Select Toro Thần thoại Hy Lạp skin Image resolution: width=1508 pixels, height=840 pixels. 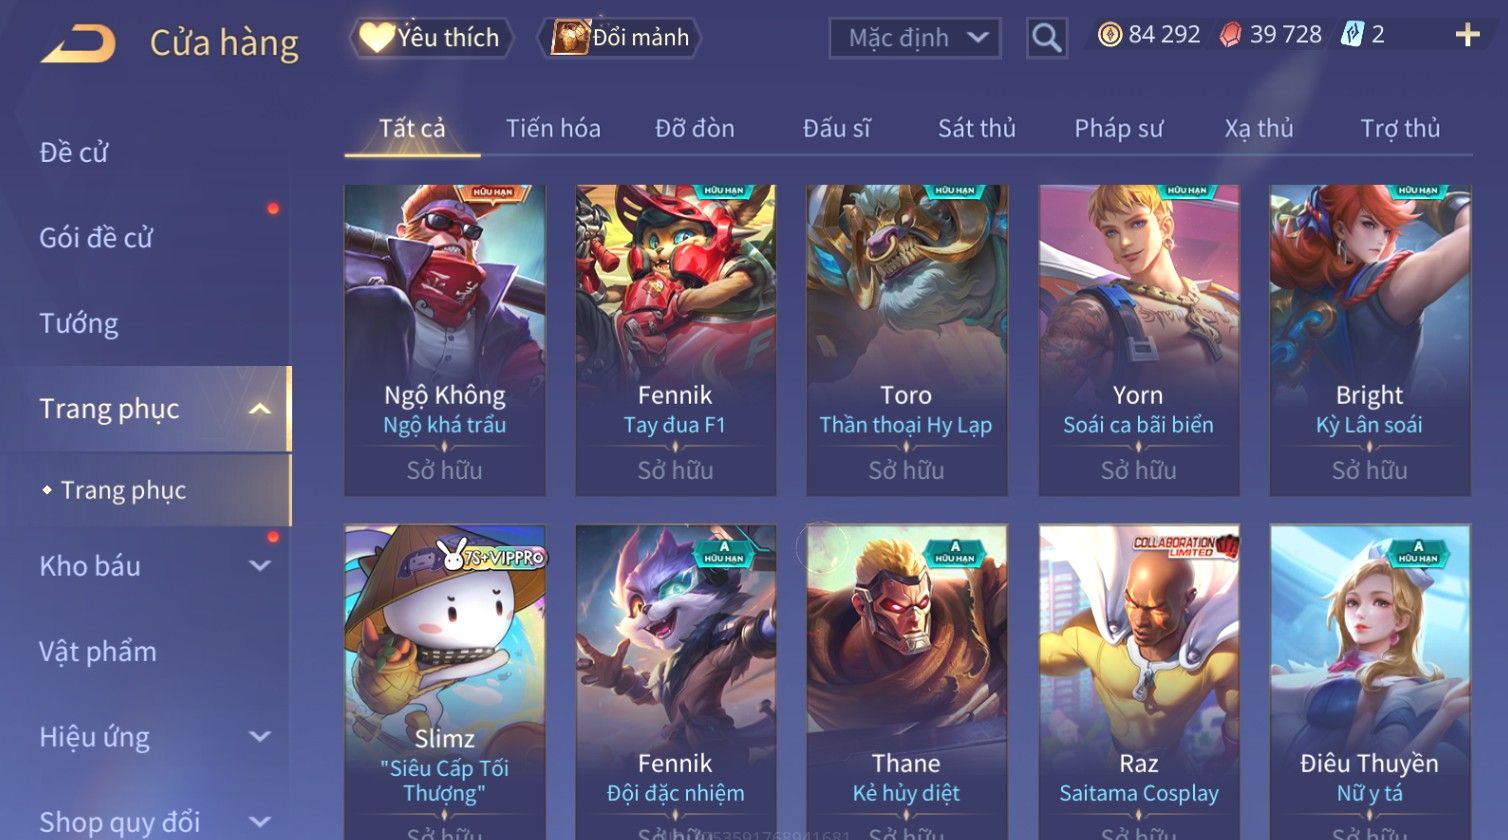[x=907, y=340]
